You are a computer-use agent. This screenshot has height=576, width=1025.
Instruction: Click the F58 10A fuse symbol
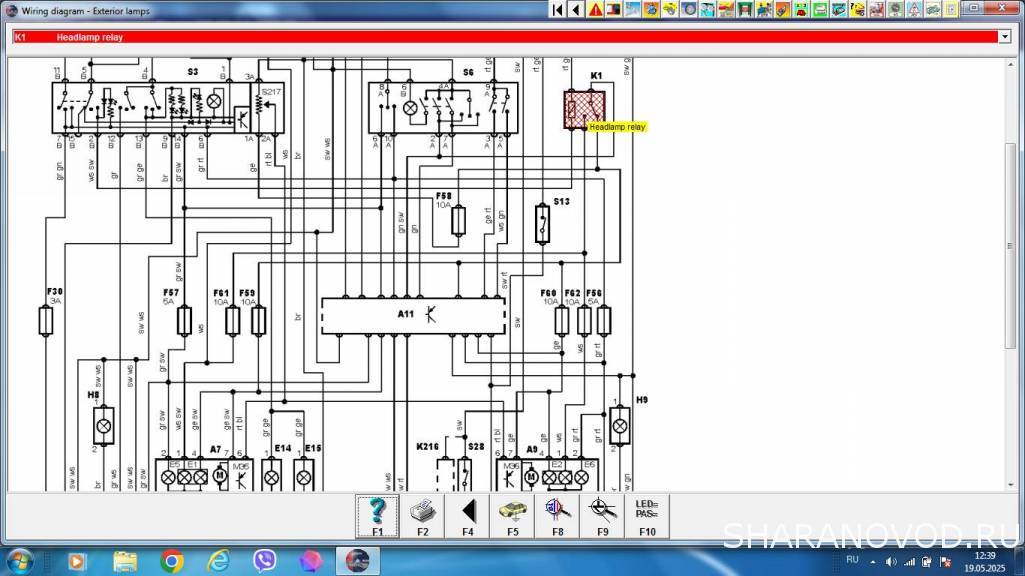458,220
